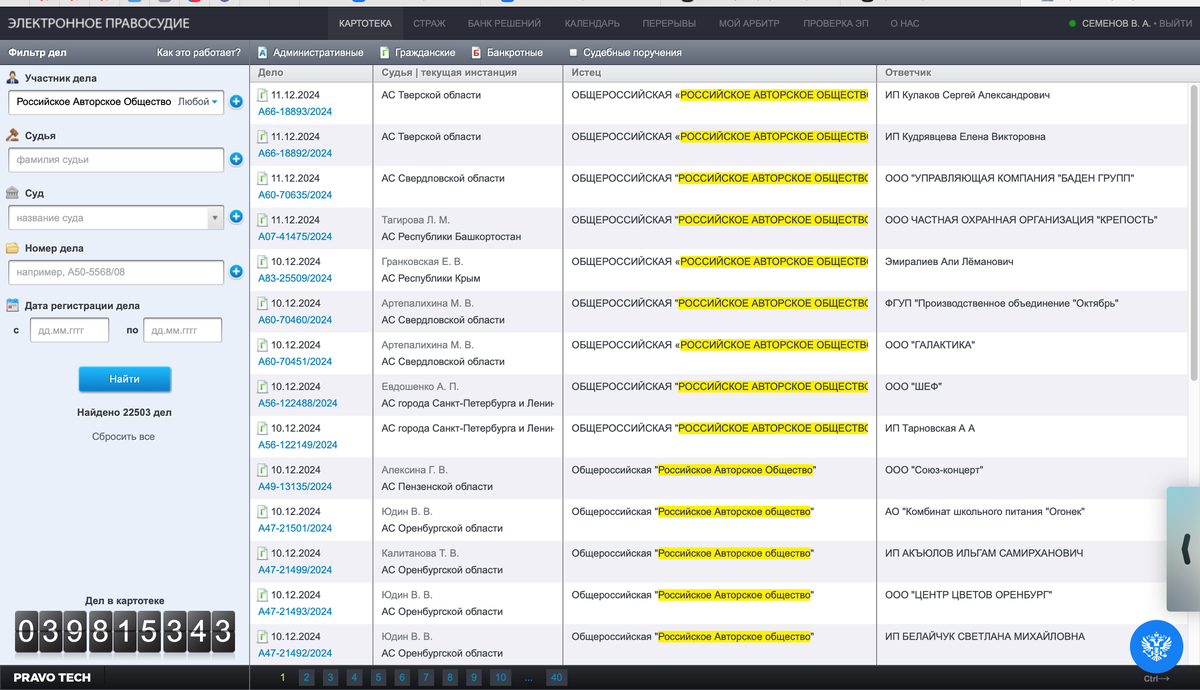Open case link А07-41475/2024
Image resolution: width=1200 pixels, height=690 pixels.
(x=295, y=237)
